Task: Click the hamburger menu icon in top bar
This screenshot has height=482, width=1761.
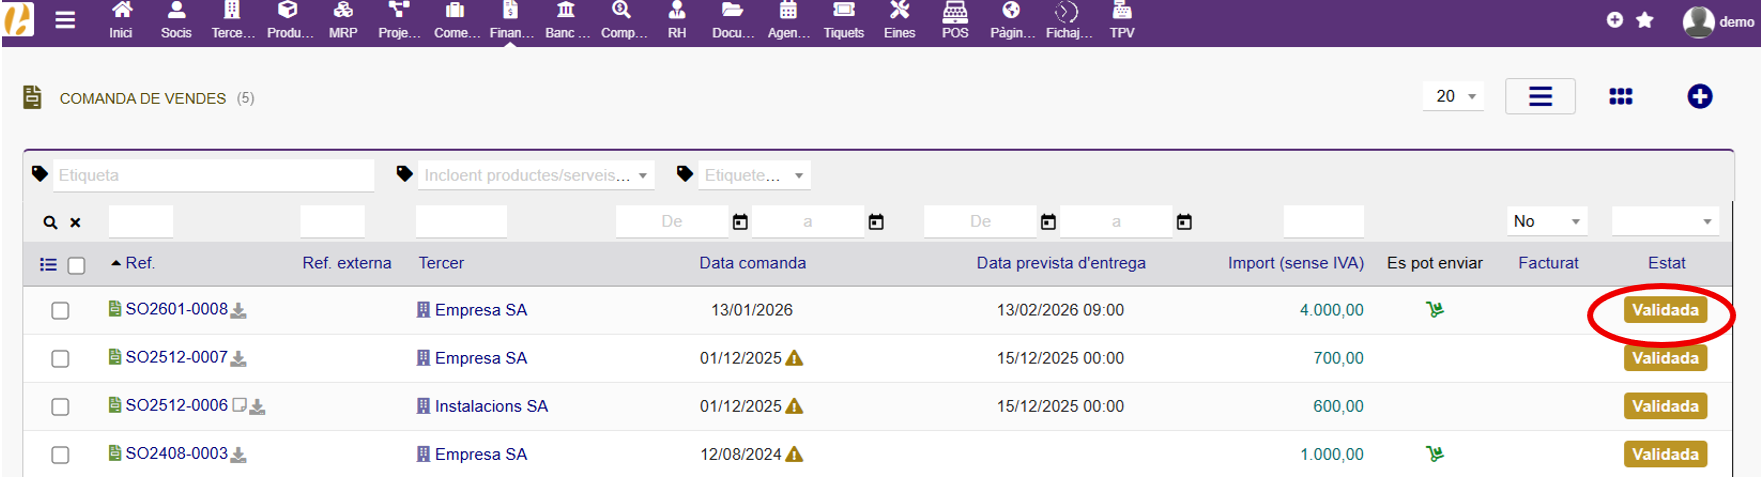Action: [65, 20]
